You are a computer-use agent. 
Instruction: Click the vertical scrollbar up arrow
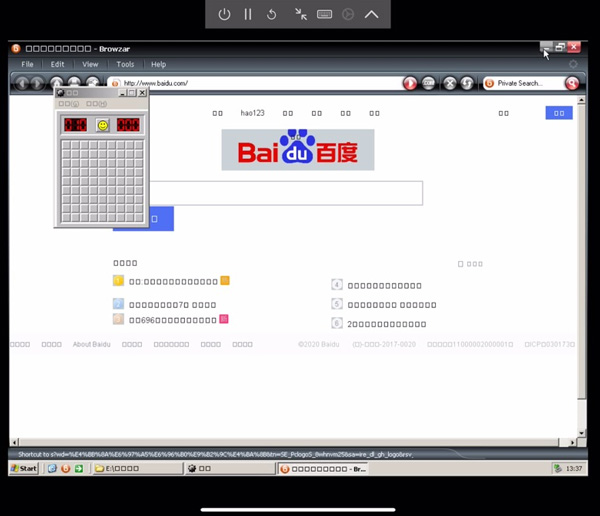(582, 100)
